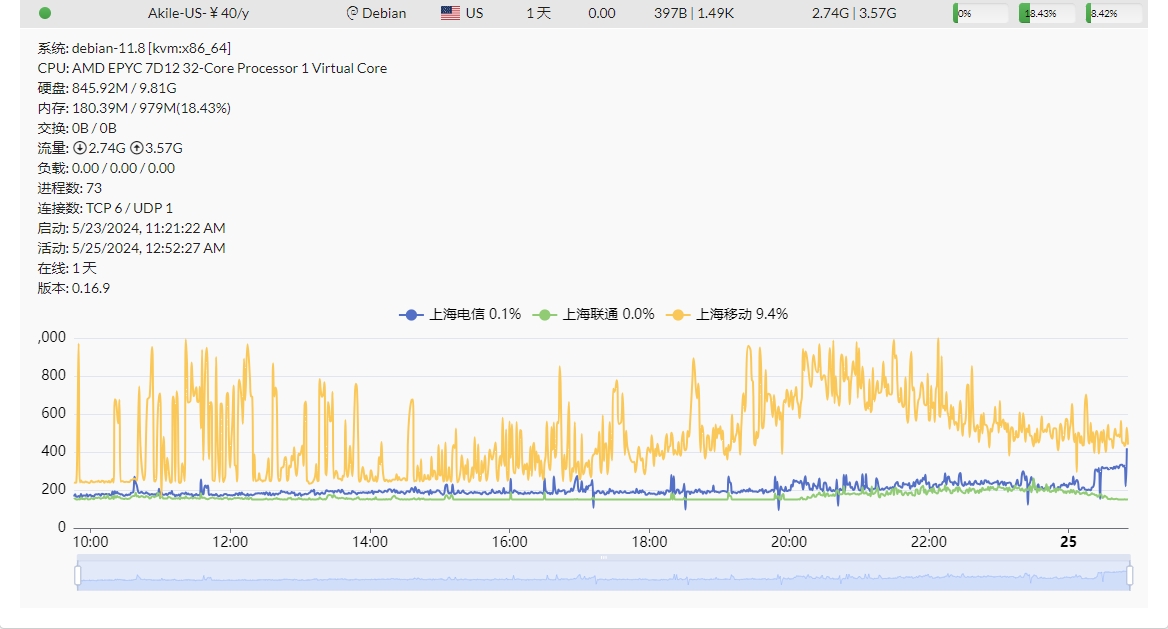Image resolution: width=1168 pixels, height=629 pixels.
Task: Click the 活动: 5/25/2024 timestamp line
Action: click(x=131, y=248)
